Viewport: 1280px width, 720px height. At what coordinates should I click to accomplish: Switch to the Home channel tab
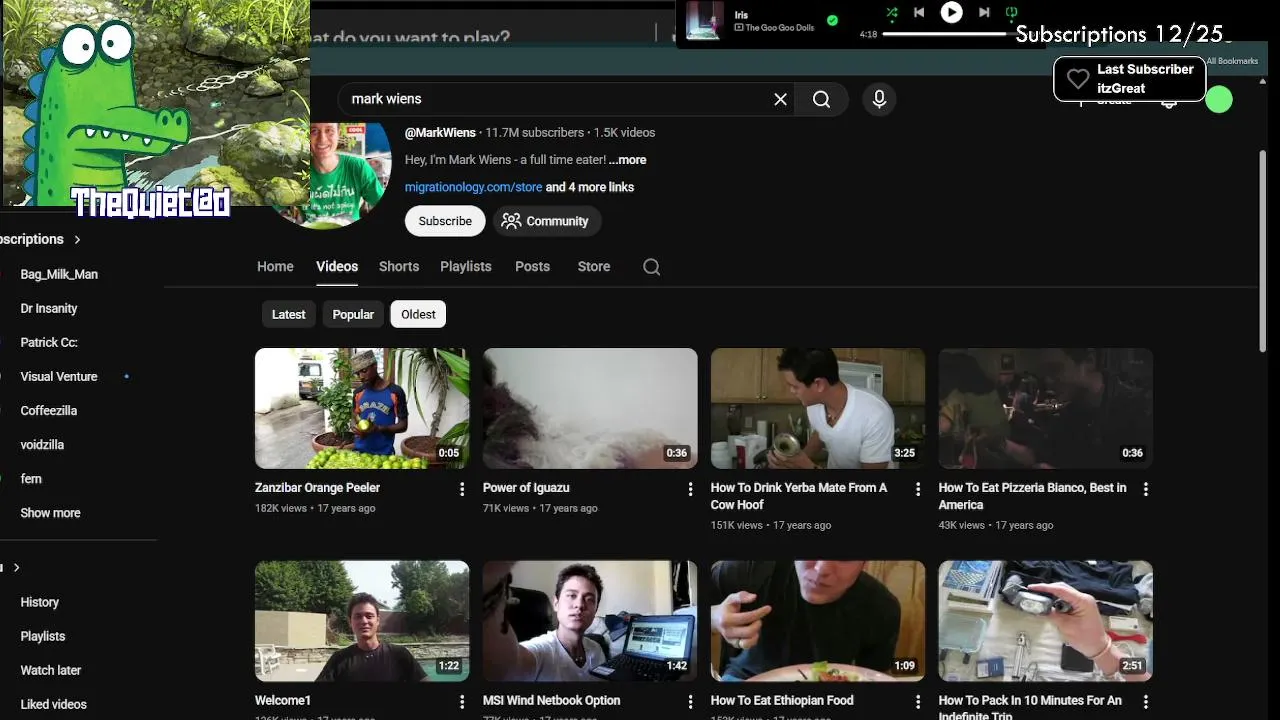click(x=275, y=266)
